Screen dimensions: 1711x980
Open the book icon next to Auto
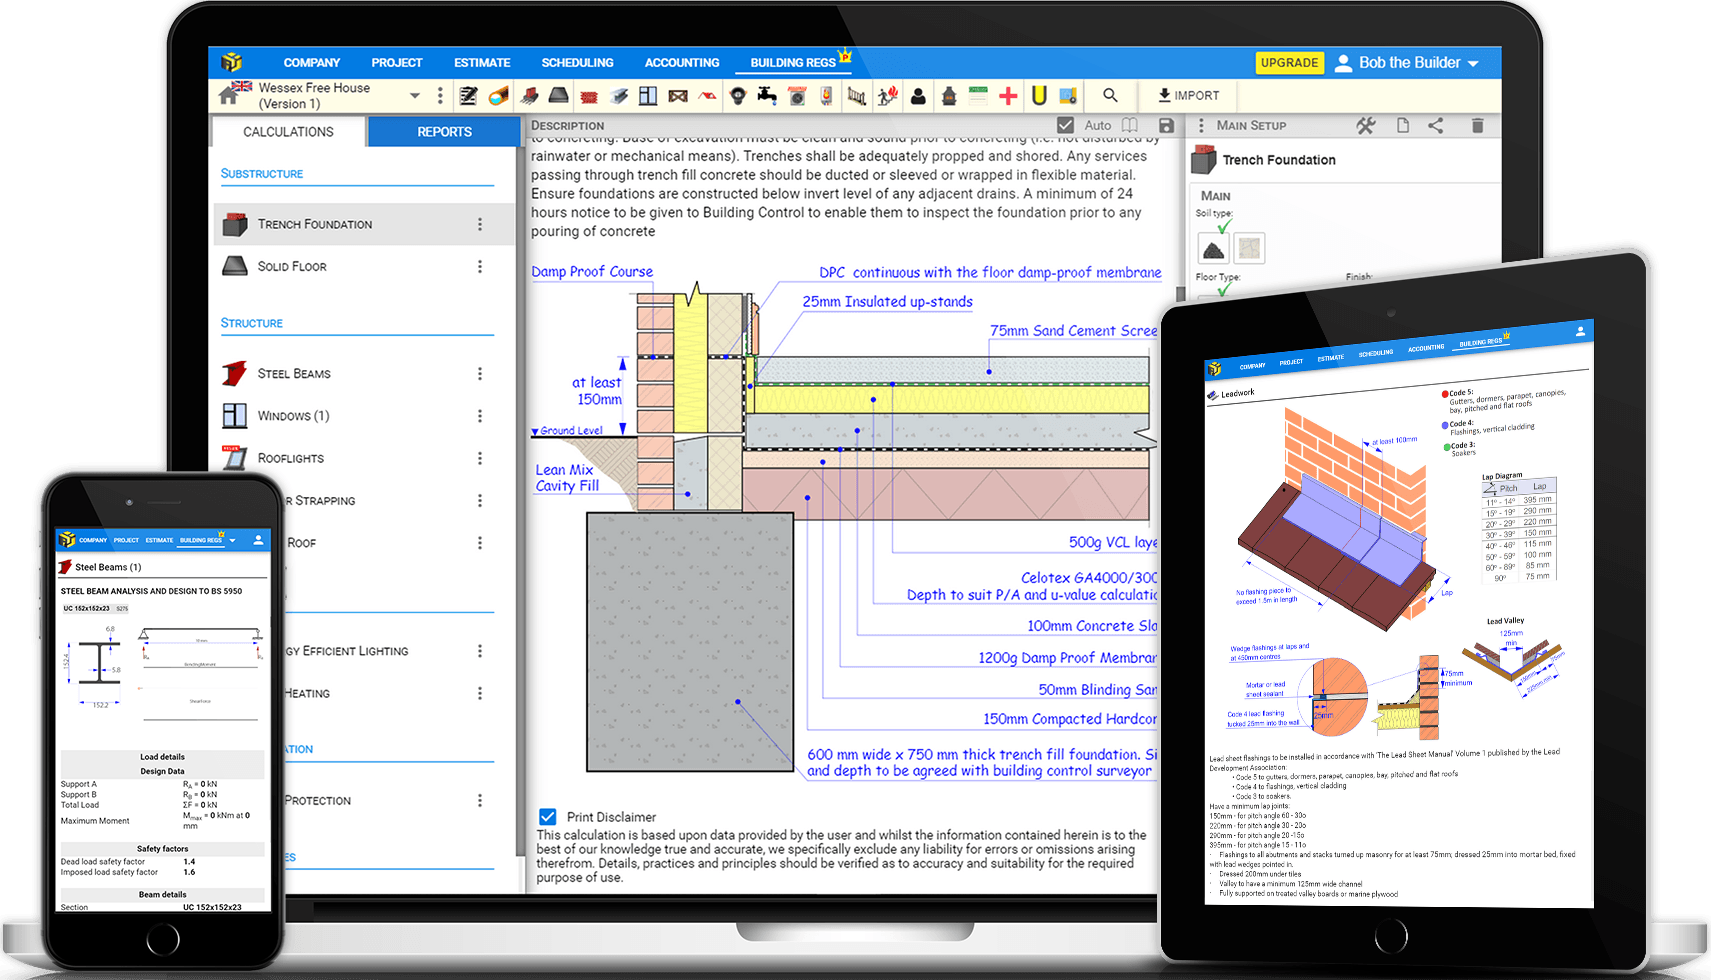click(1130, 125)
